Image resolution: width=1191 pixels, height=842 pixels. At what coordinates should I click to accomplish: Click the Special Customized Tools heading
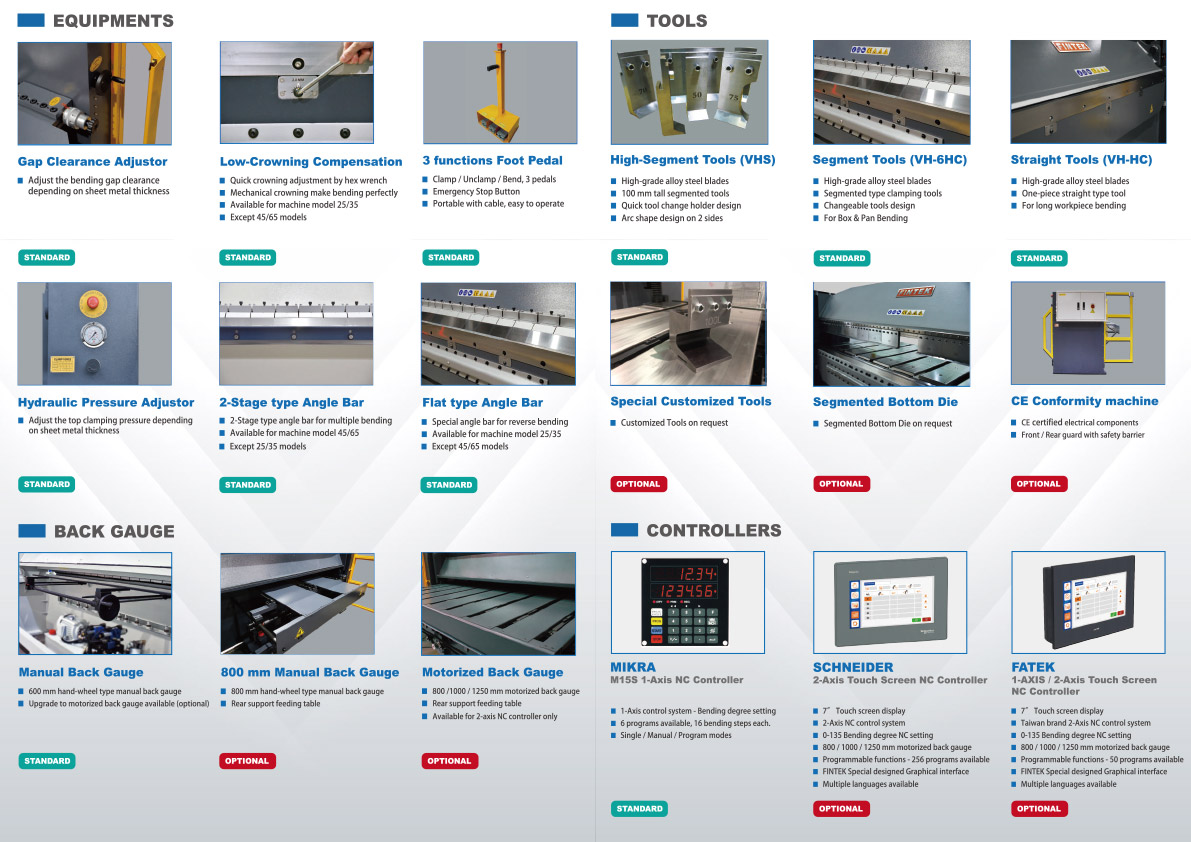(691, 401)
